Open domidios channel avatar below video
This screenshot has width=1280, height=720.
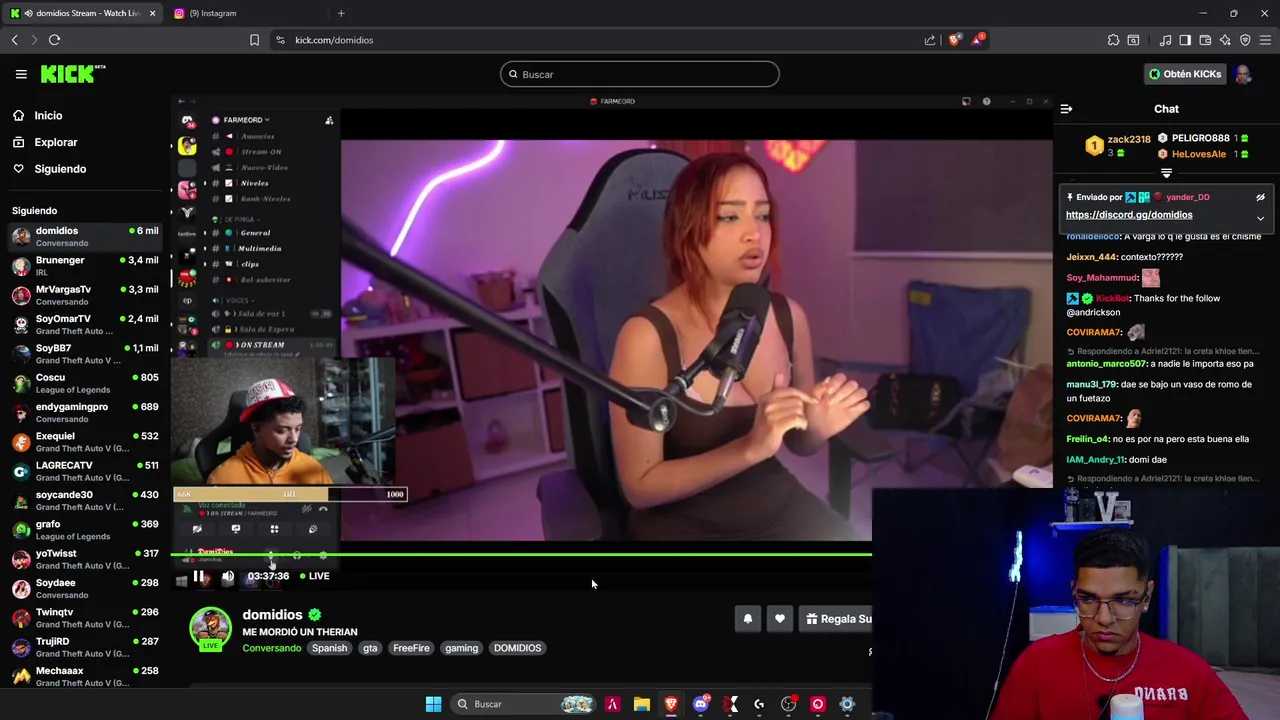pyautogui.click(x=210, y=629)
